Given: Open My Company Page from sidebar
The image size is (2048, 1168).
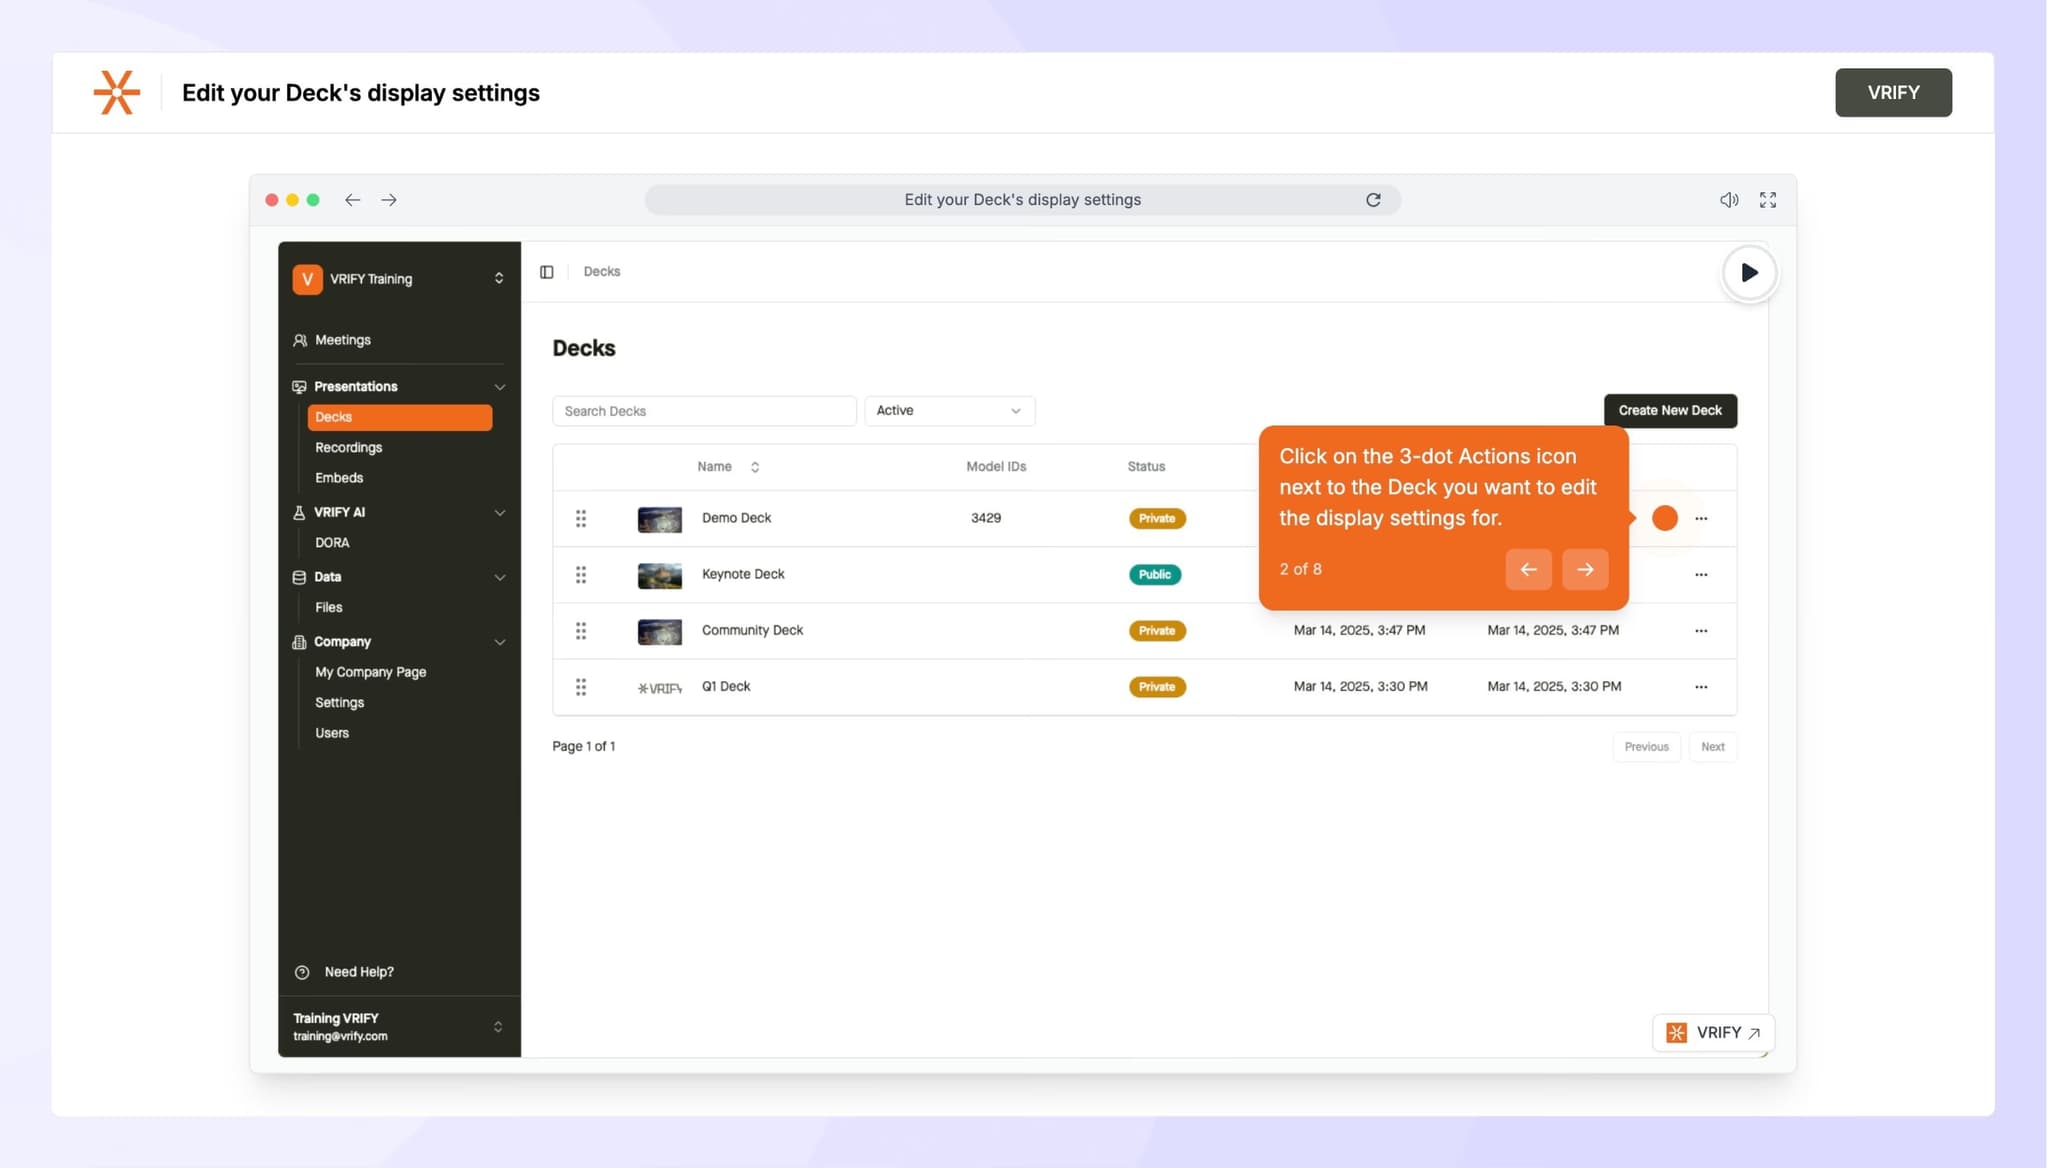Looking at the screenshot, I should 370,671.
